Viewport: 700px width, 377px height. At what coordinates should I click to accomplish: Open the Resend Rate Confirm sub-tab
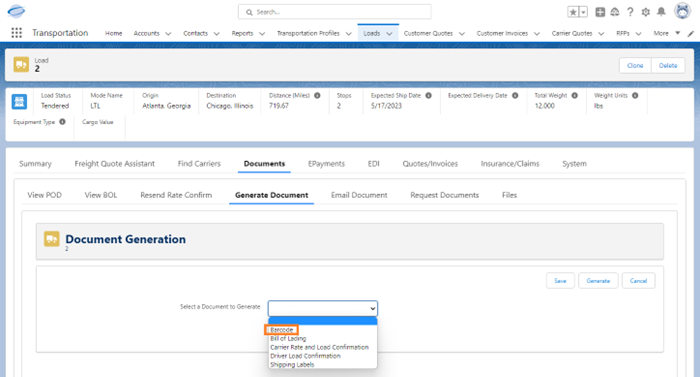pyautogui.click(x=176, y=195)
